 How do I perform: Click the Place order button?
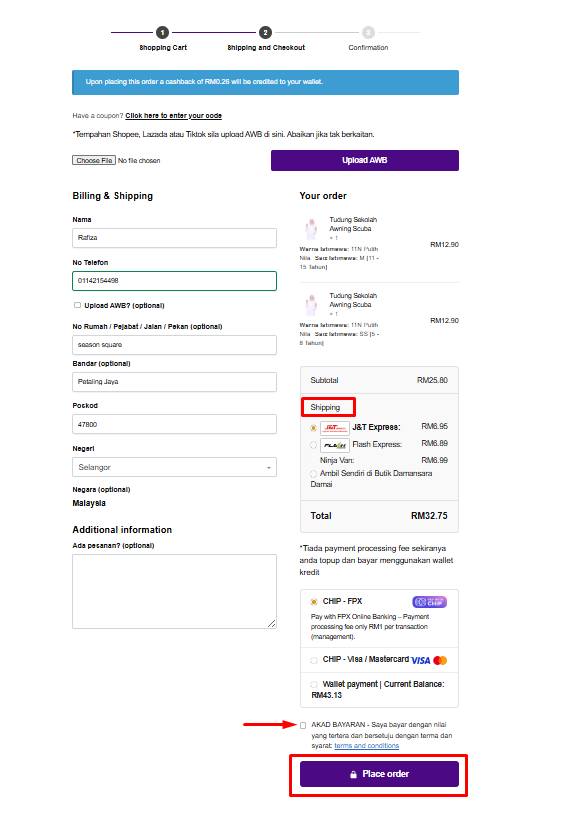[379, 774]
